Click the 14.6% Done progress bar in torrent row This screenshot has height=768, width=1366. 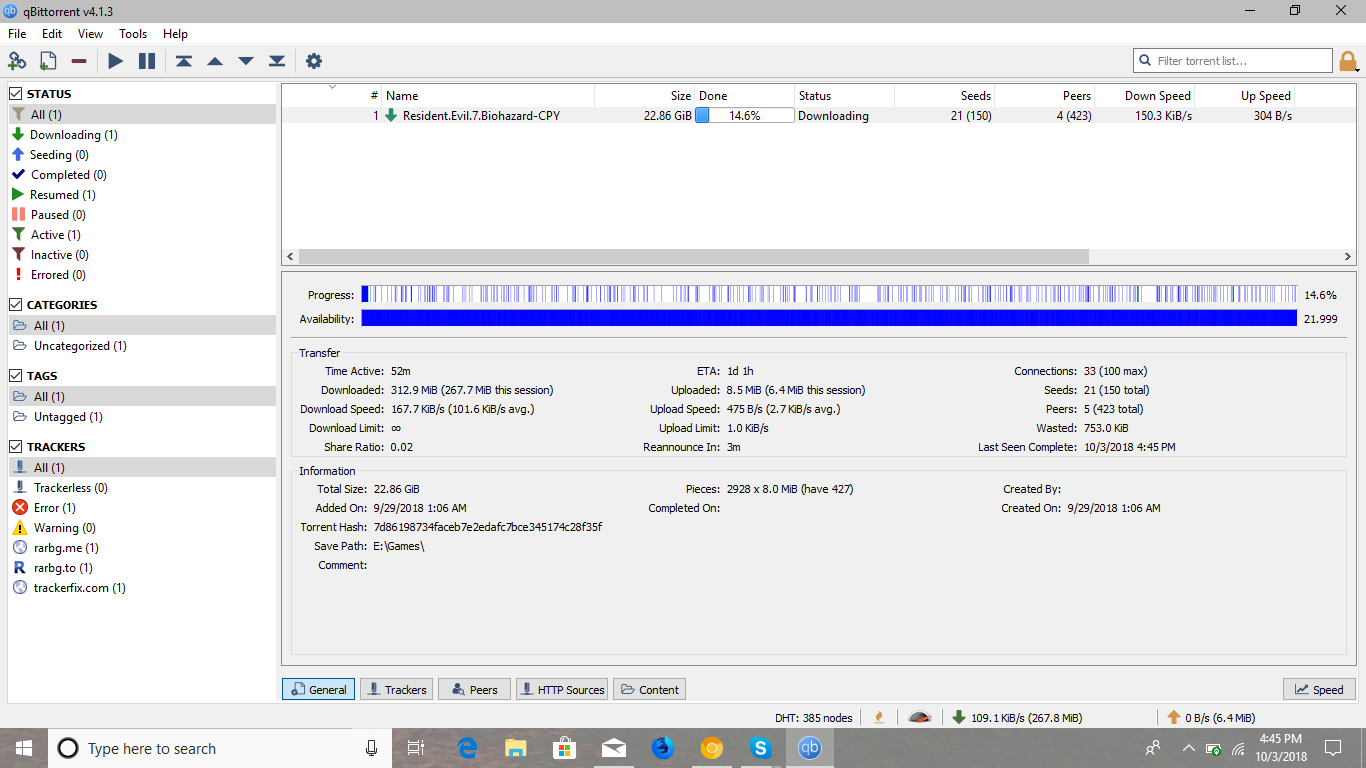pyautogui.click(x=745, y=116)
